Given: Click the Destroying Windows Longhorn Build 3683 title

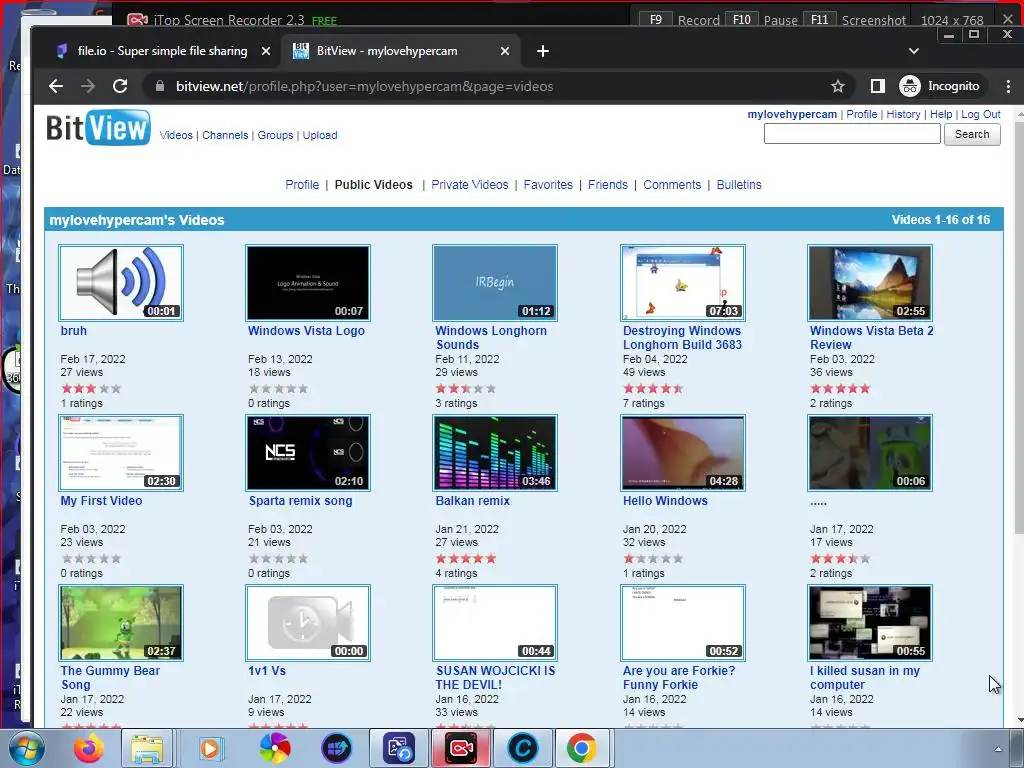Looking at the screenshot, I should click(682, 338).
